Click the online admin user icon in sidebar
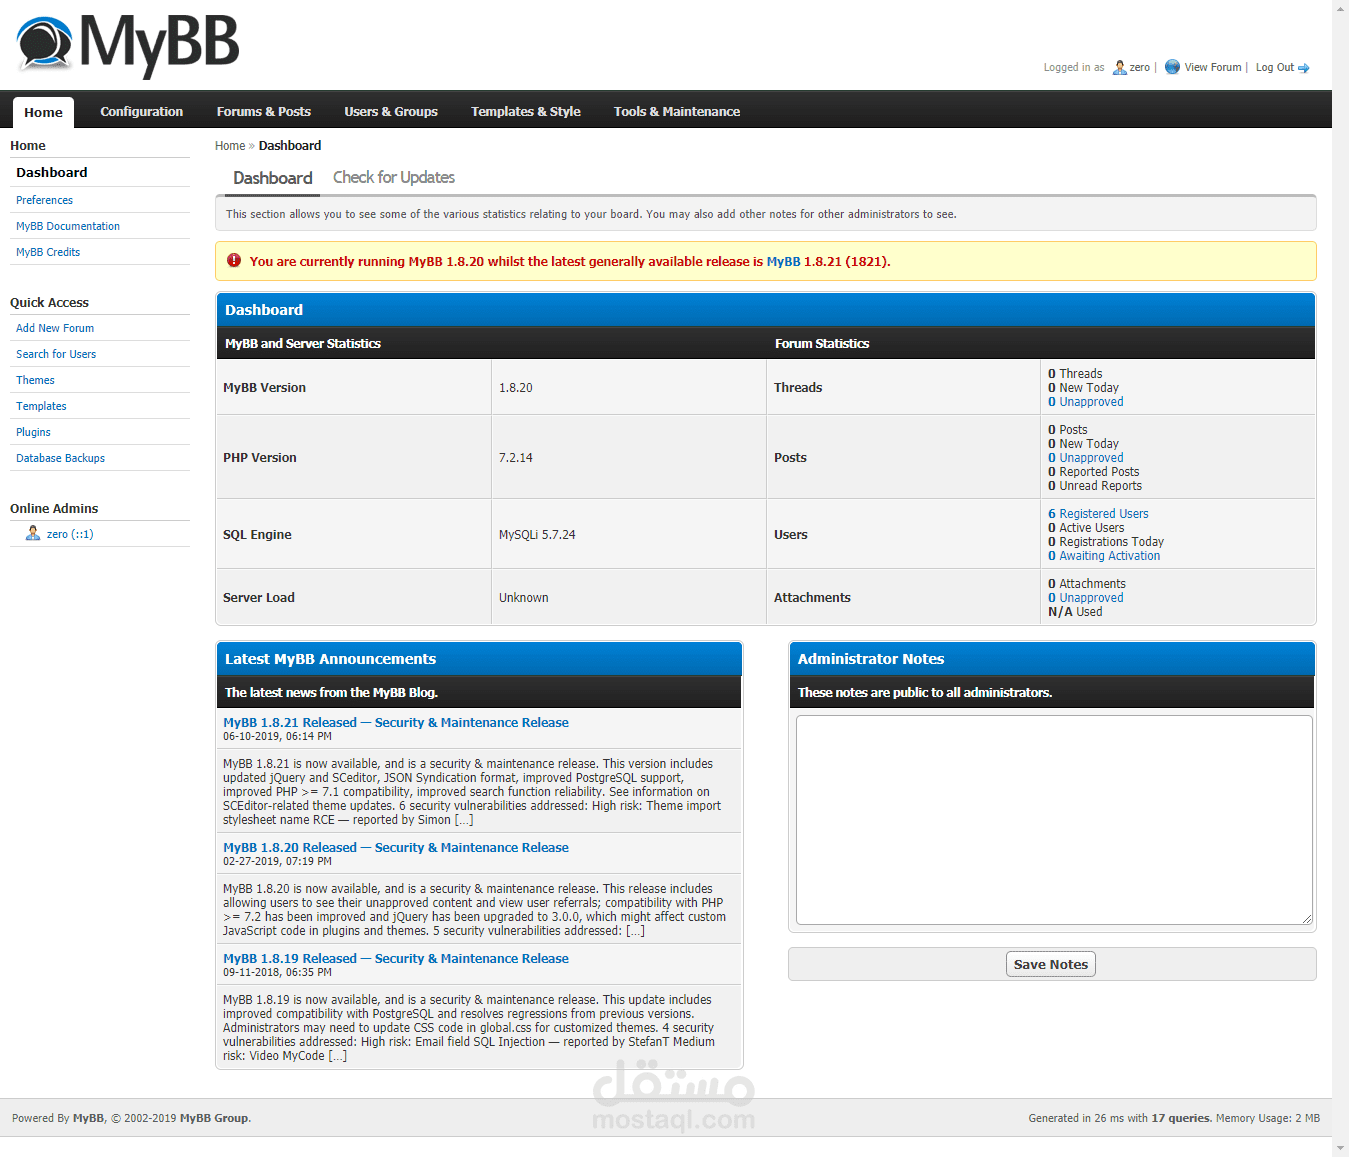 coord(33,533)
